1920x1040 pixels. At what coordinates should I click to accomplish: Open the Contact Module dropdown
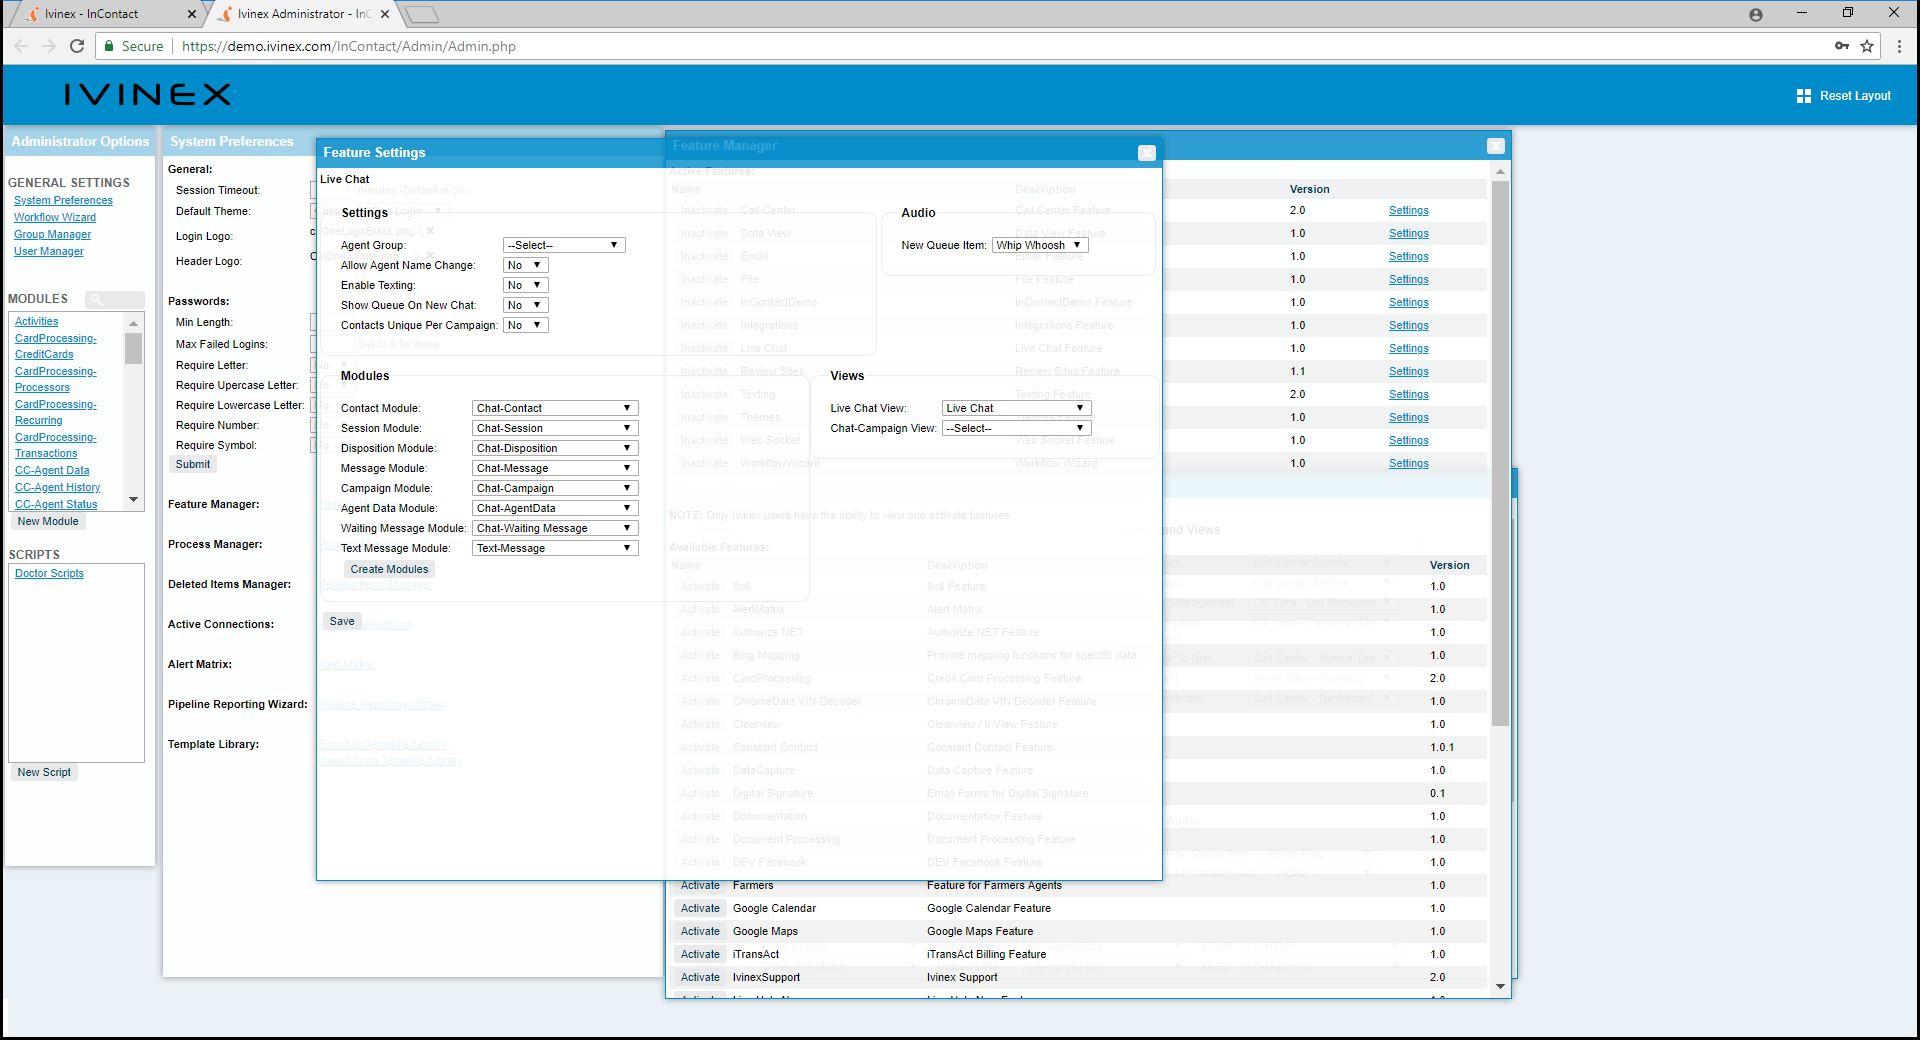555,408
